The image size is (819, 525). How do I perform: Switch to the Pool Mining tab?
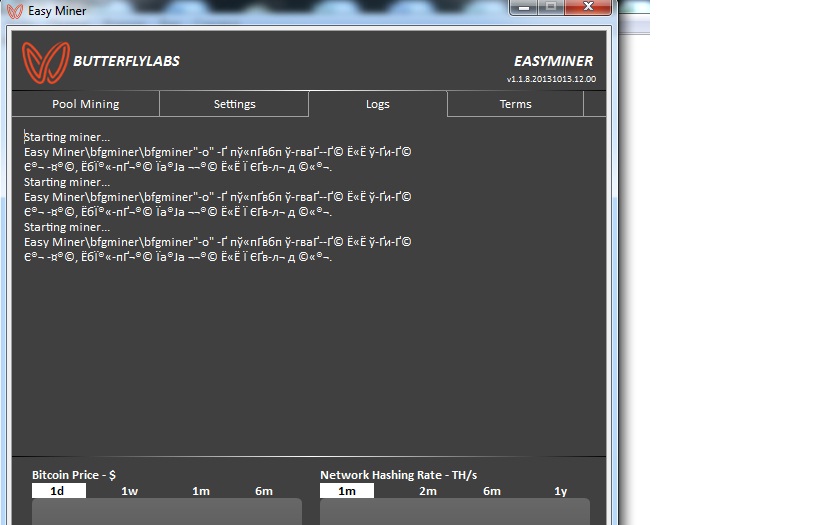pos(86,103)
